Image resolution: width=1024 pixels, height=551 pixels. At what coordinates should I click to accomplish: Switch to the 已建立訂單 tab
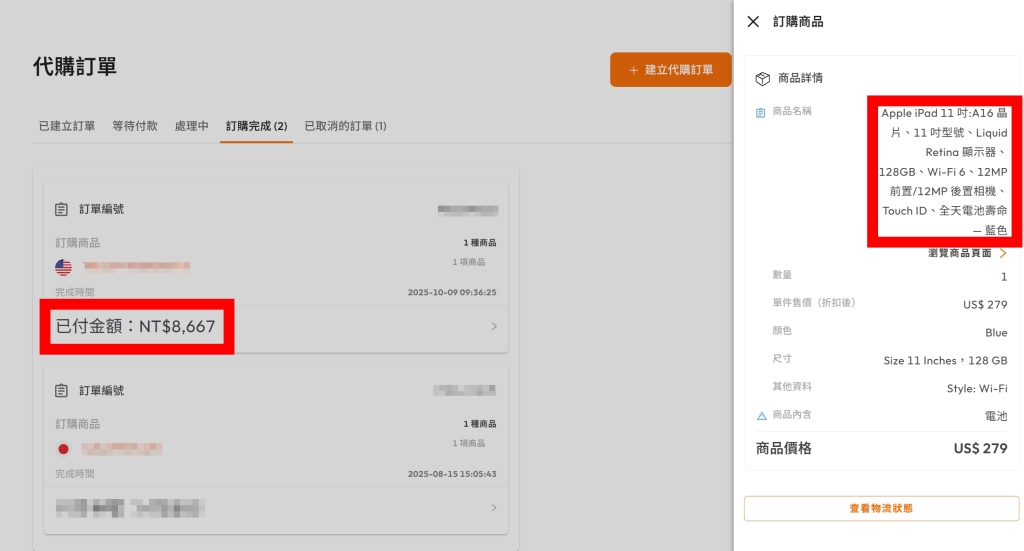(67, 126)
